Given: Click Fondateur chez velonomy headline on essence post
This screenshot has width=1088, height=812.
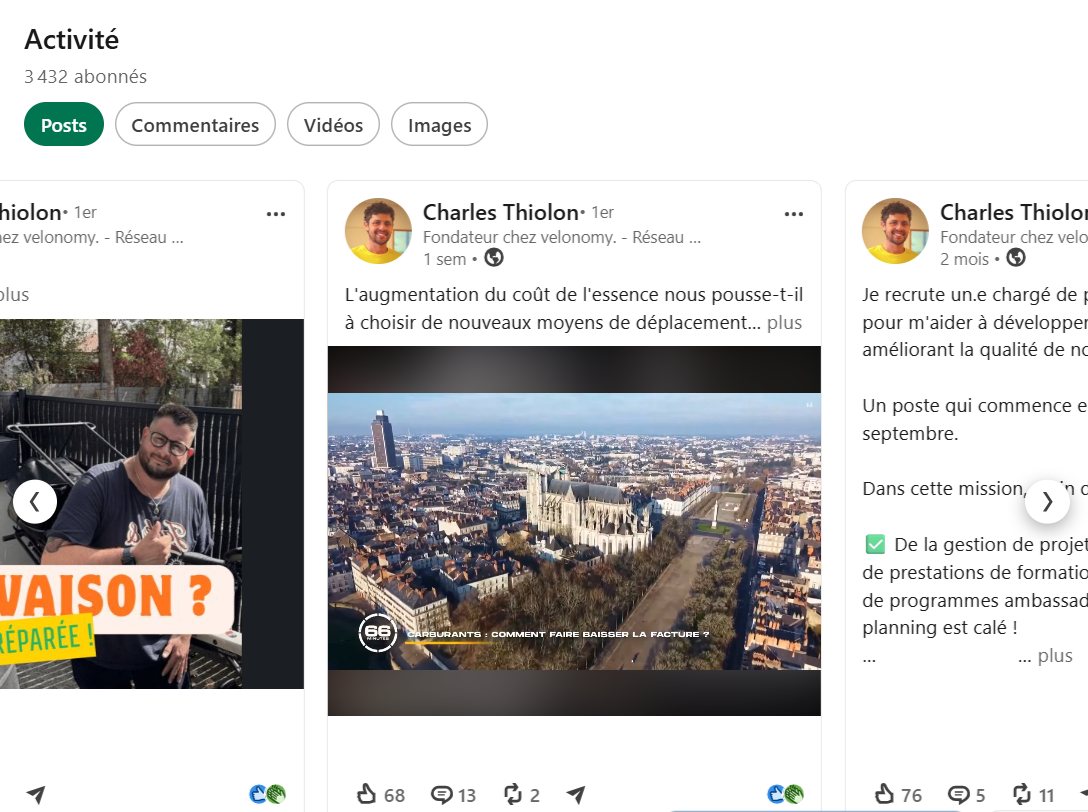Looking at the screenshot, I should click(562, 237).
